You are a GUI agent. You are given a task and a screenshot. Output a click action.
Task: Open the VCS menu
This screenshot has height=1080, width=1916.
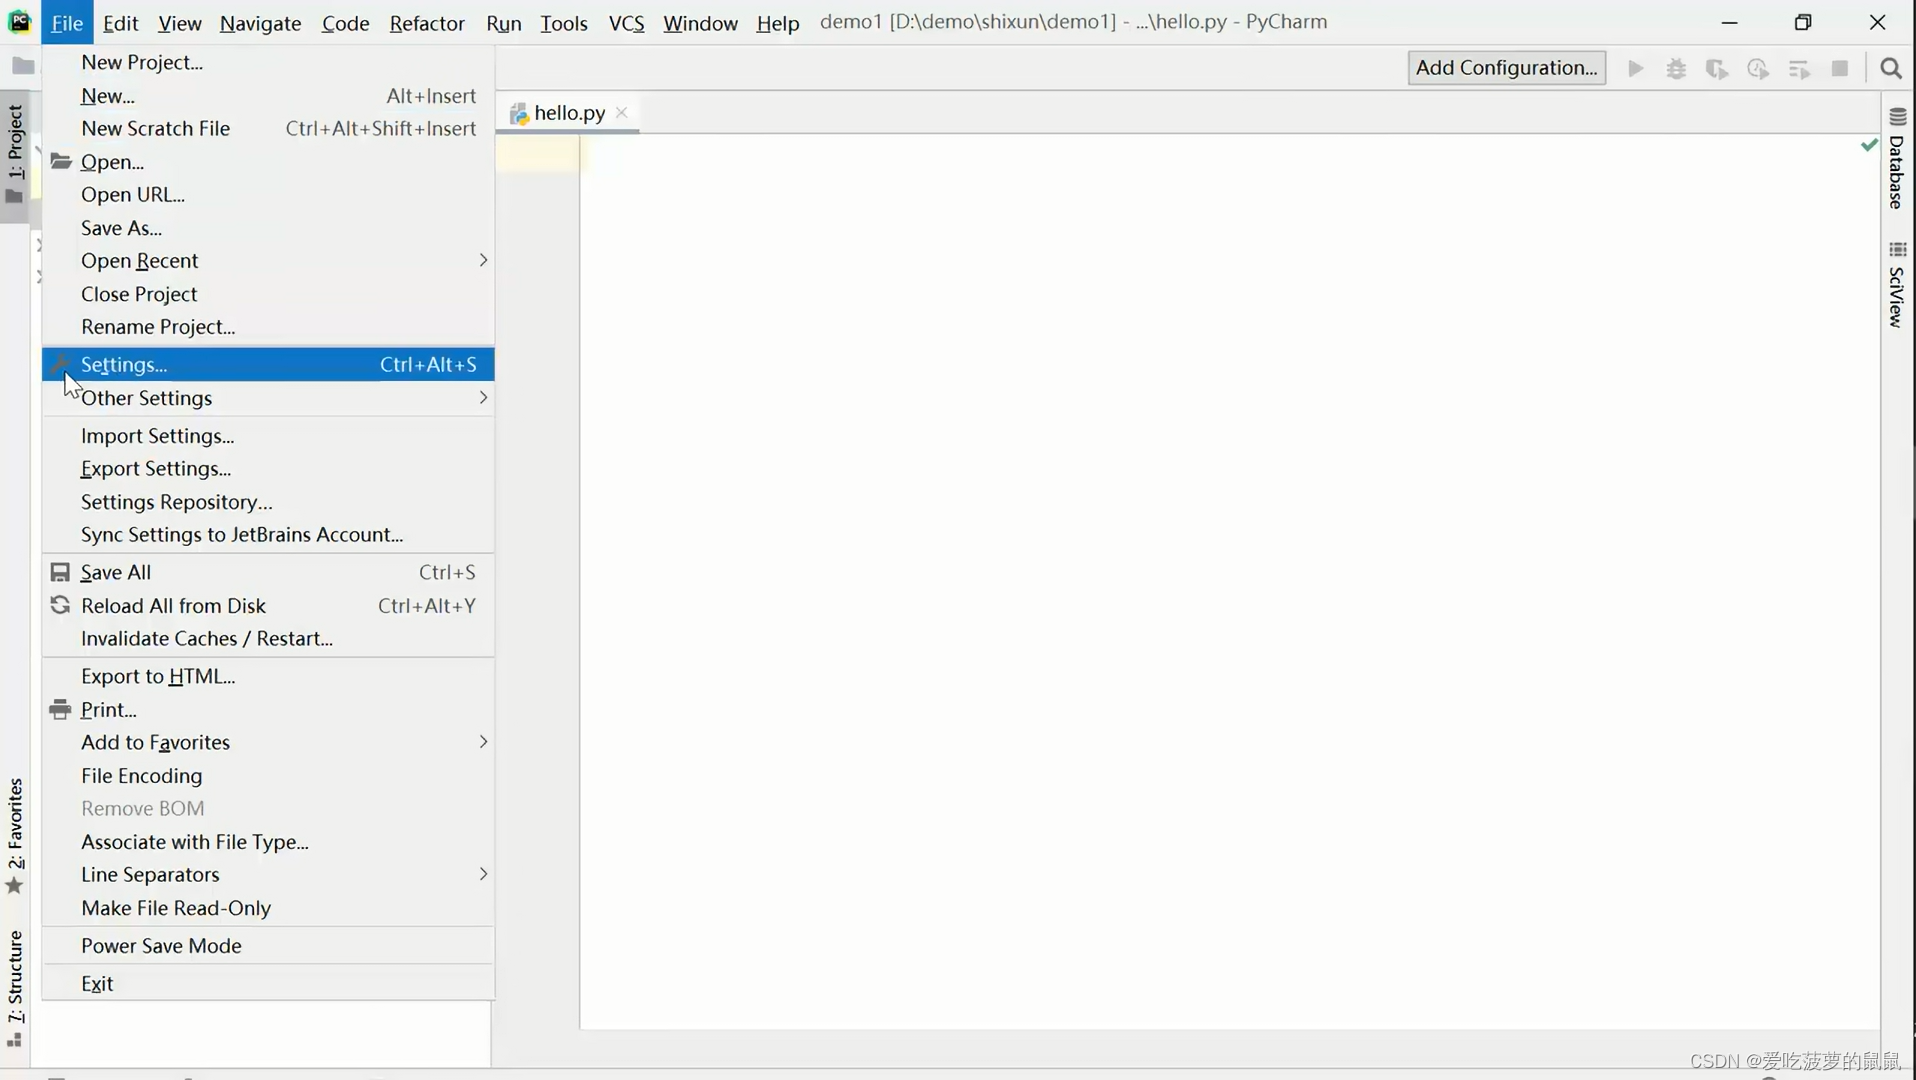click(x=626, y=22)
